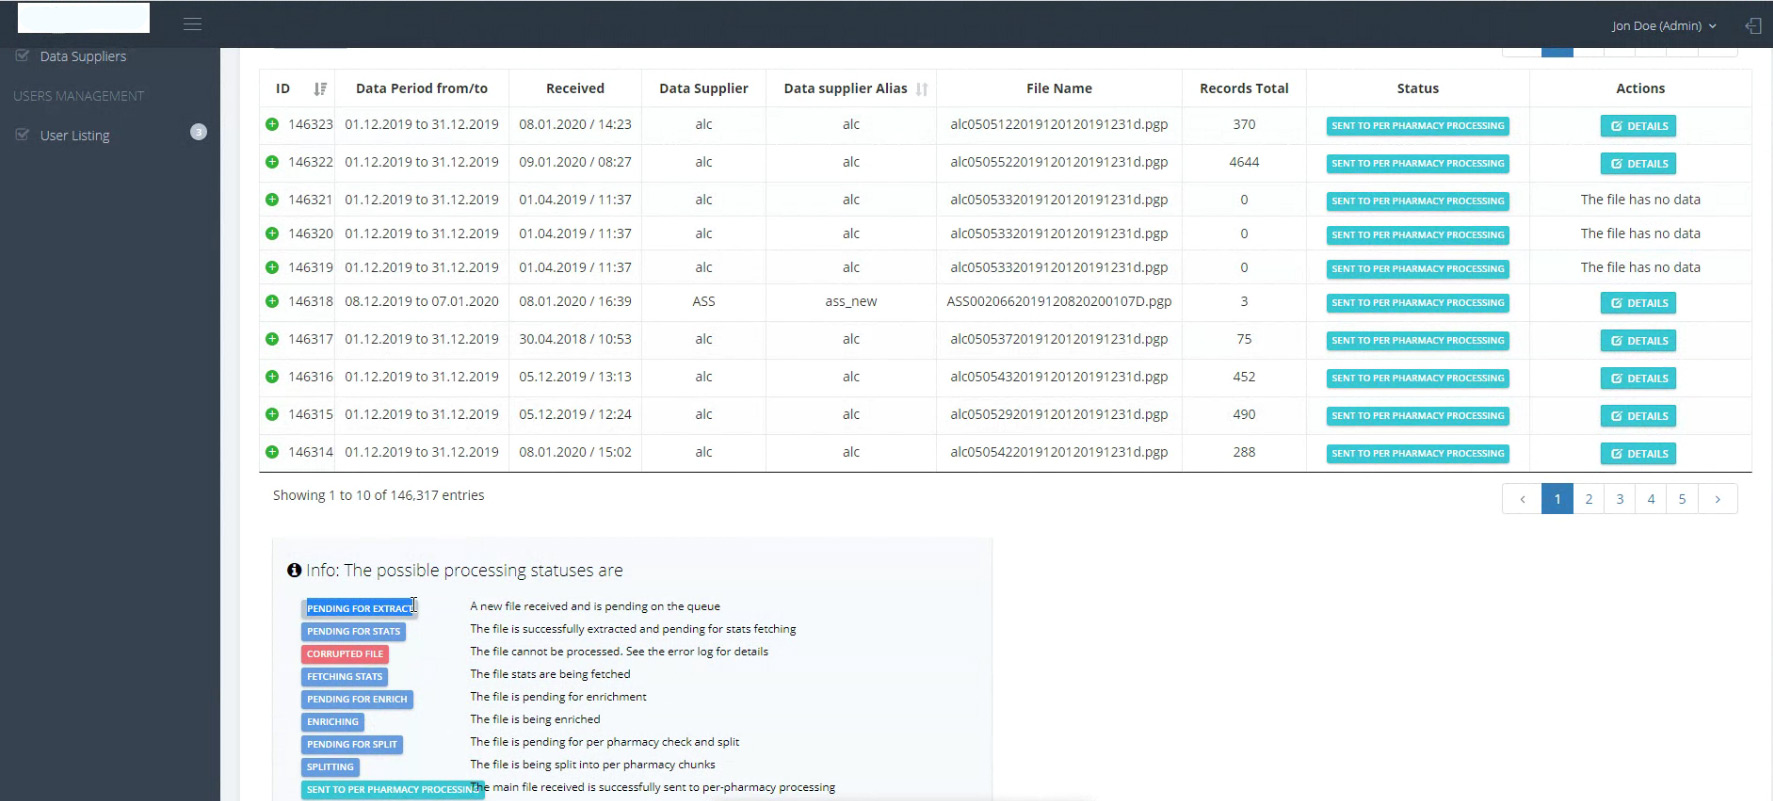Expand row 146317 with the green plus
1773x801 pixels.
272,339
